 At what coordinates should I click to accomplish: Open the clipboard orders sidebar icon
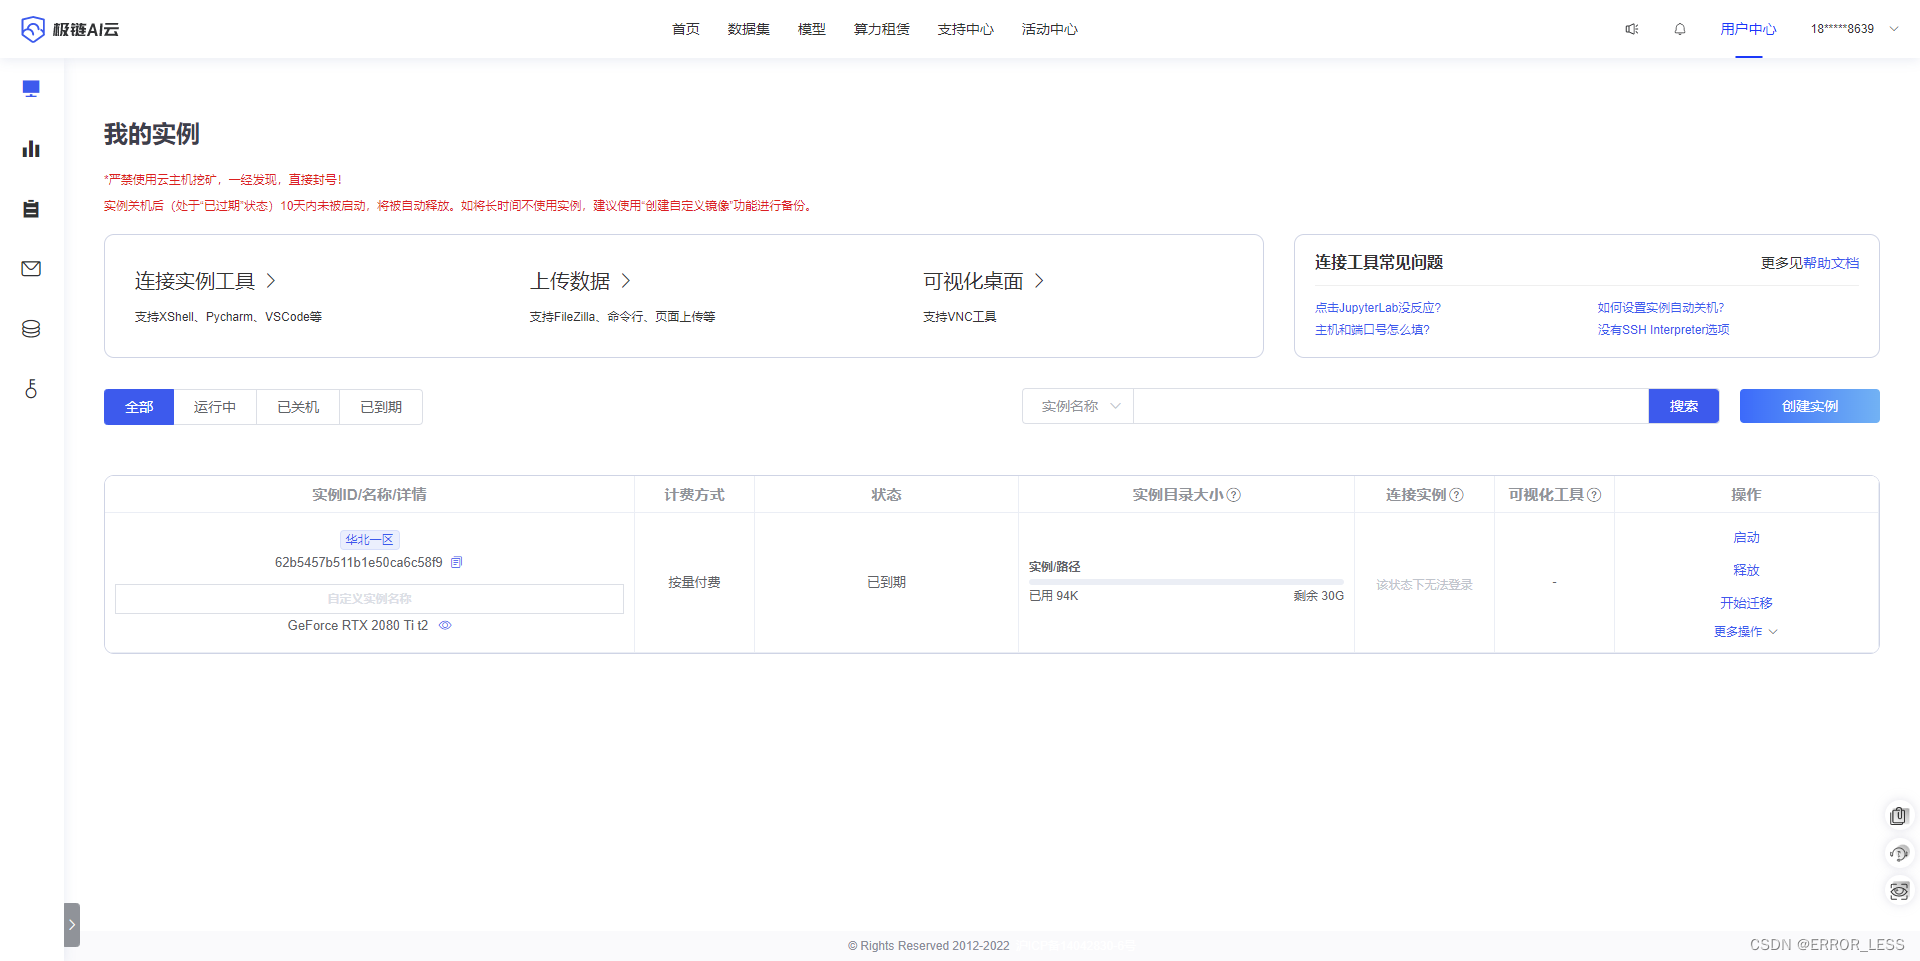pos(31,209)
